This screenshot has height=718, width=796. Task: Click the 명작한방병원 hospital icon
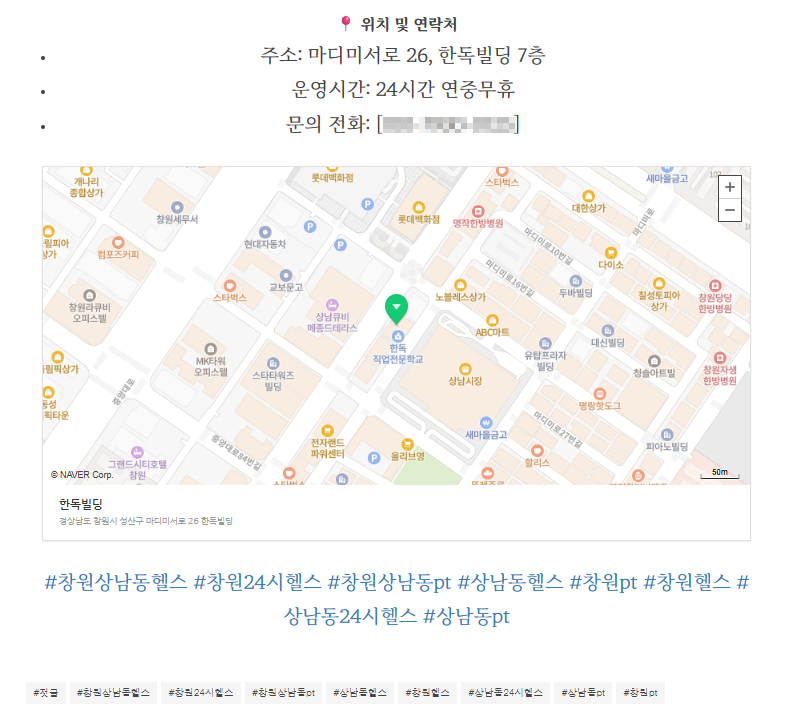click(478, 211)
